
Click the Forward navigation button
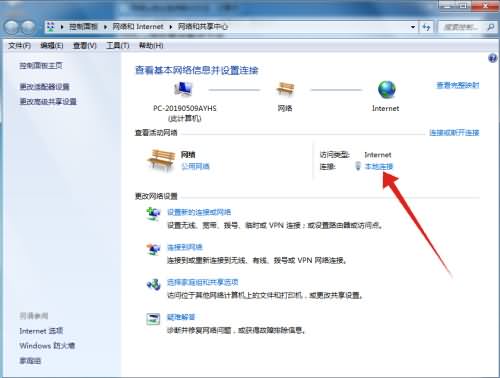click(28, 27)
